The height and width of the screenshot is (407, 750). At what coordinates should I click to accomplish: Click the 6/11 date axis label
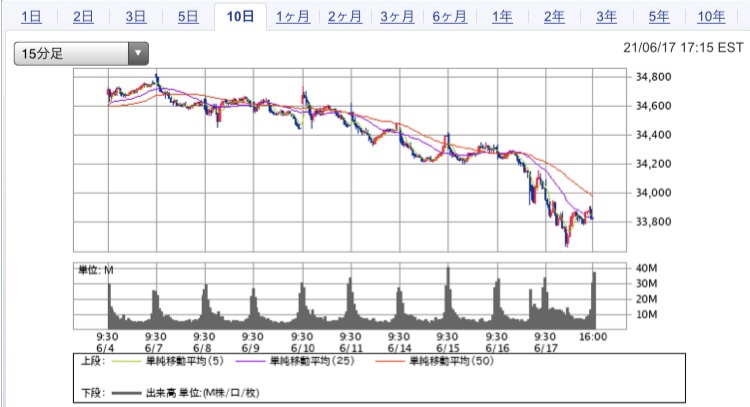click(x=351, y=348)
